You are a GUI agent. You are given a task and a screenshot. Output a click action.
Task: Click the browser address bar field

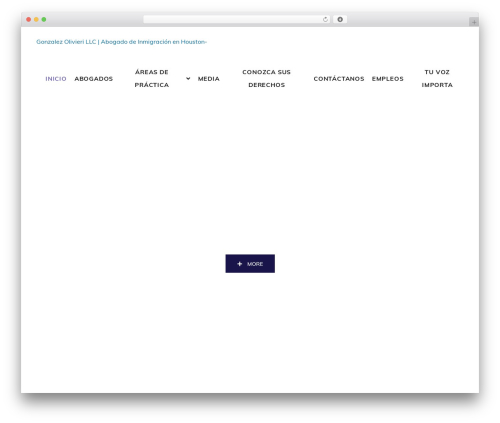pyautogui.click(x=237, y=19)
